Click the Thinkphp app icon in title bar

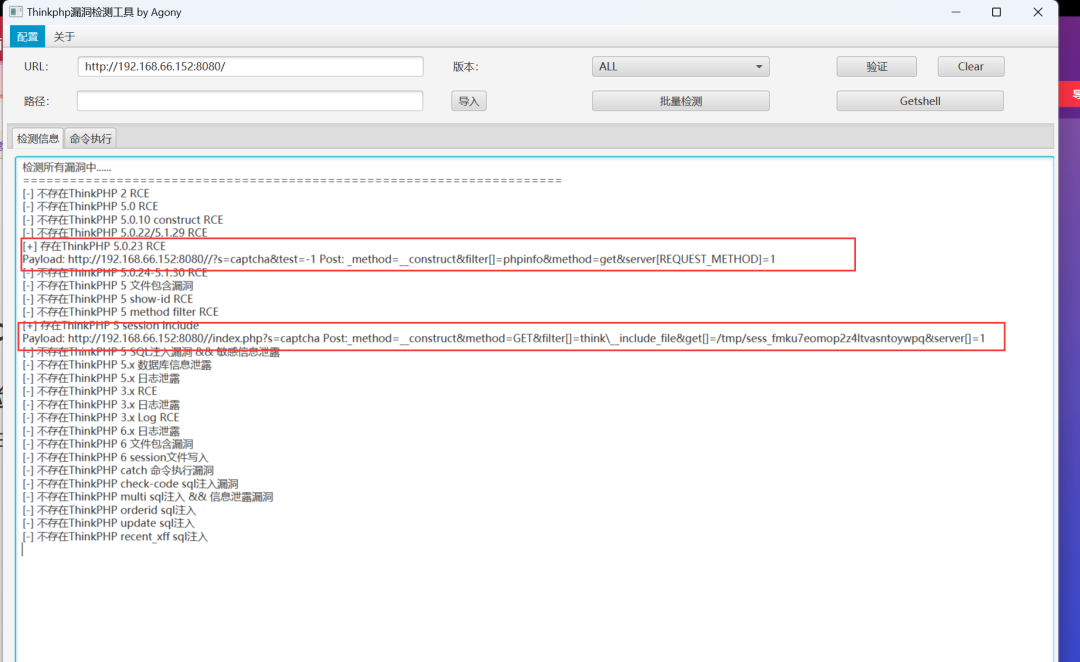15,12
